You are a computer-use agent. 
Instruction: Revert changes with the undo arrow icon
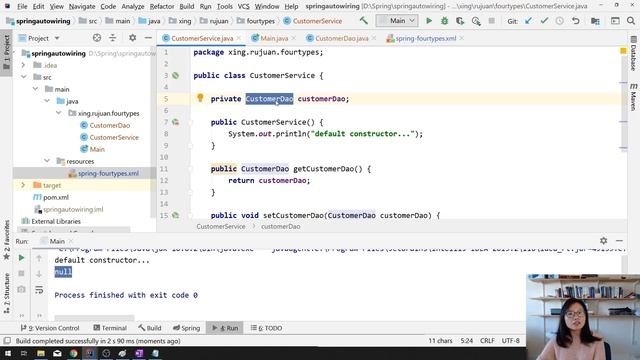(576, 21)
